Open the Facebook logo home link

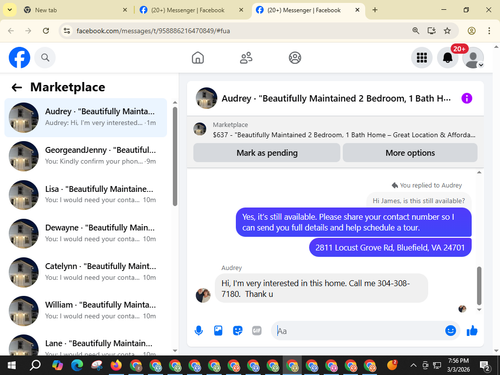(19, 58)
